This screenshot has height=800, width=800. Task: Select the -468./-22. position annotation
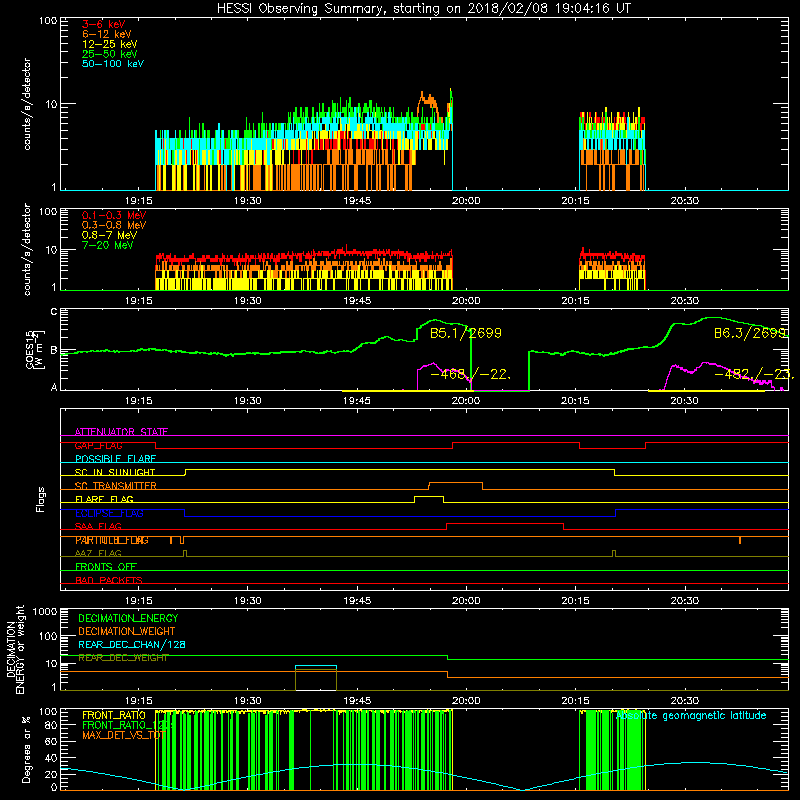coord(470,374)
